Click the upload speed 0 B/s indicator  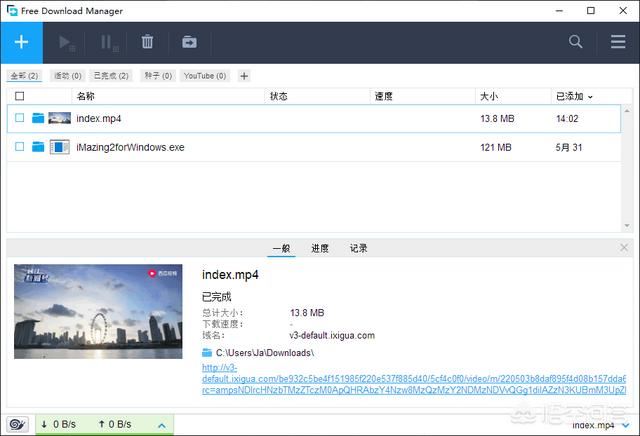coord(115,425)
